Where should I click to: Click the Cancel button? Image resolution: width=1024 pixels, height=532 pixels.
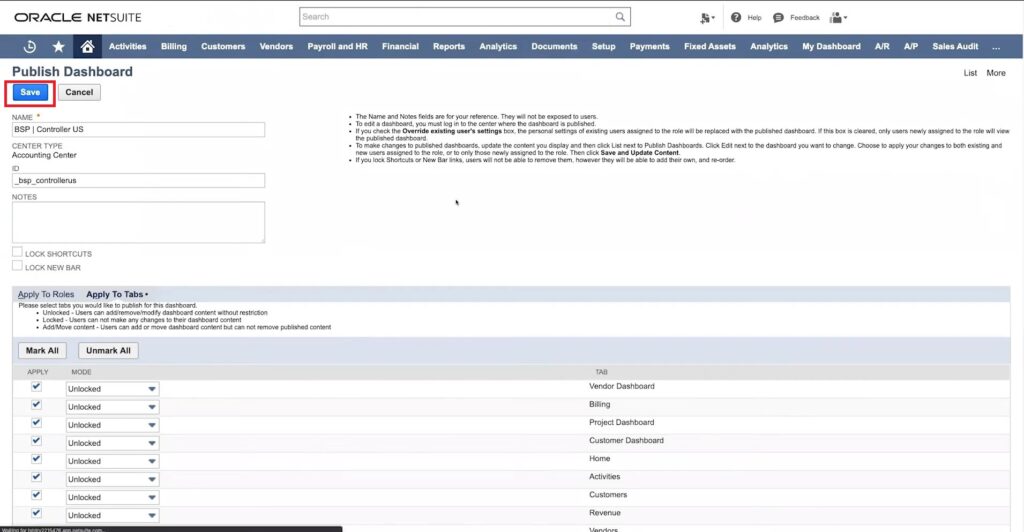(x=79, y=92)
